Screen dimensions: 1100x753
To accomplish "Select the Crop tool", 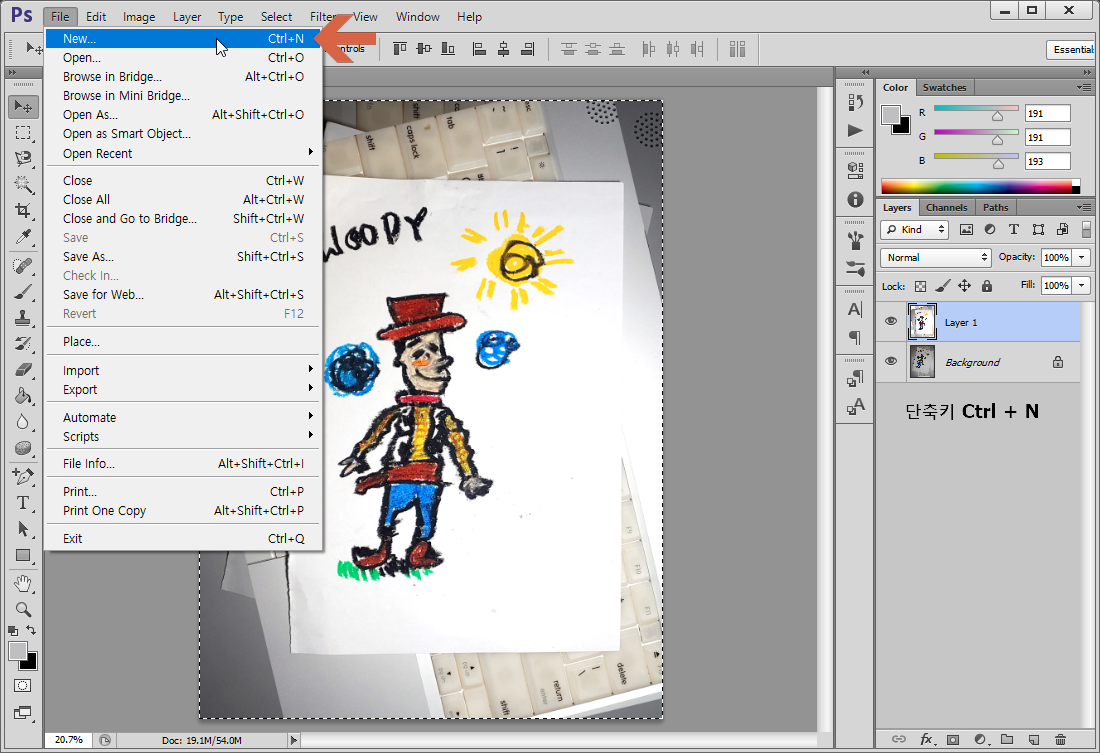I will [23, 211].
